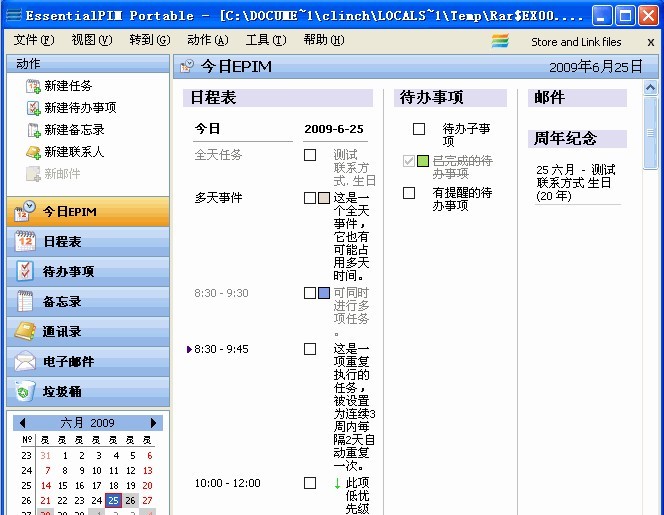Screen dimensions: 664x515
Task: Check the 待办子事项 checkbox
Action: click(419, 129)
